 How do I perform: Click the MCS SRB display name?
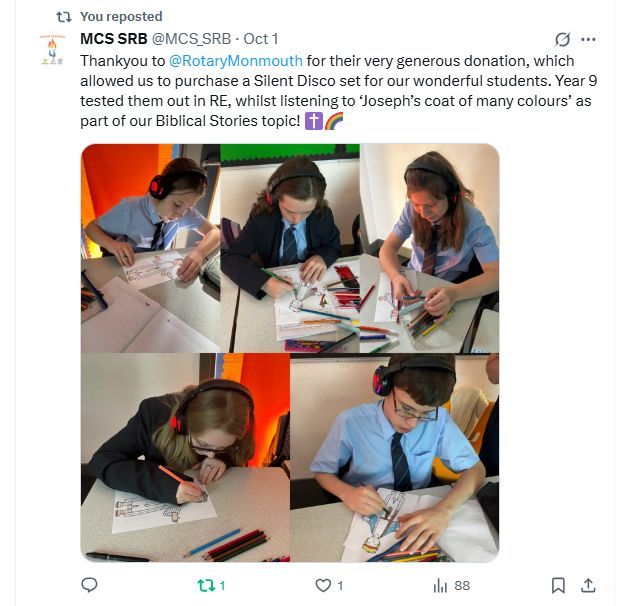click(114, 39)
